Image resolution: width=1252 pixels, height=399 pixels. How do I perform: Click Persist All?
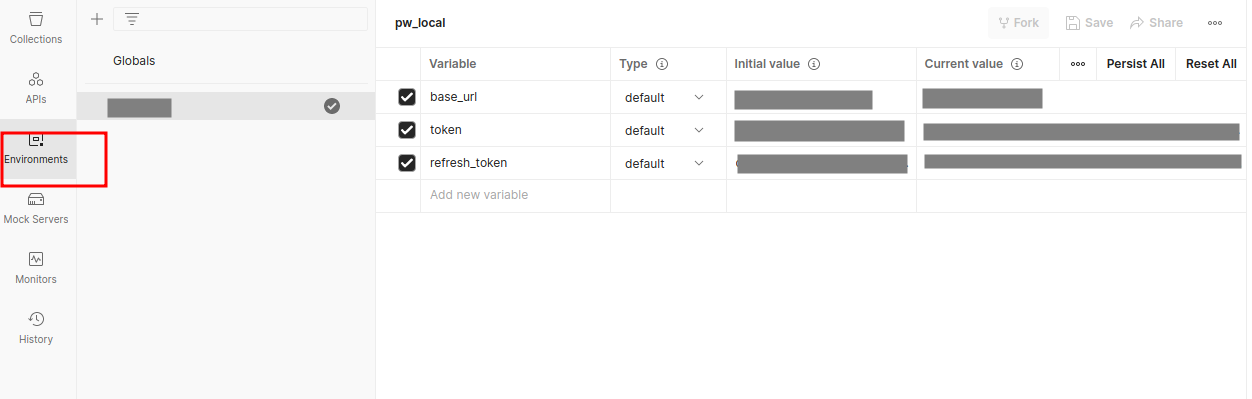click(1135, 64)
